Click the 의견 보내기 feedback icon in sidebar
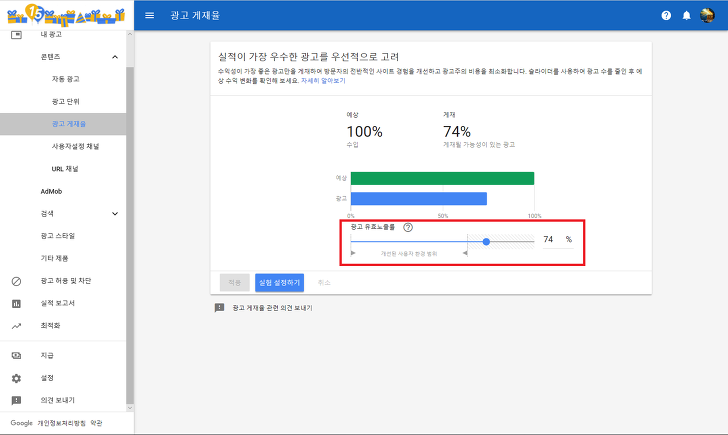Screen dimensions: 728x435 [16, 401]
